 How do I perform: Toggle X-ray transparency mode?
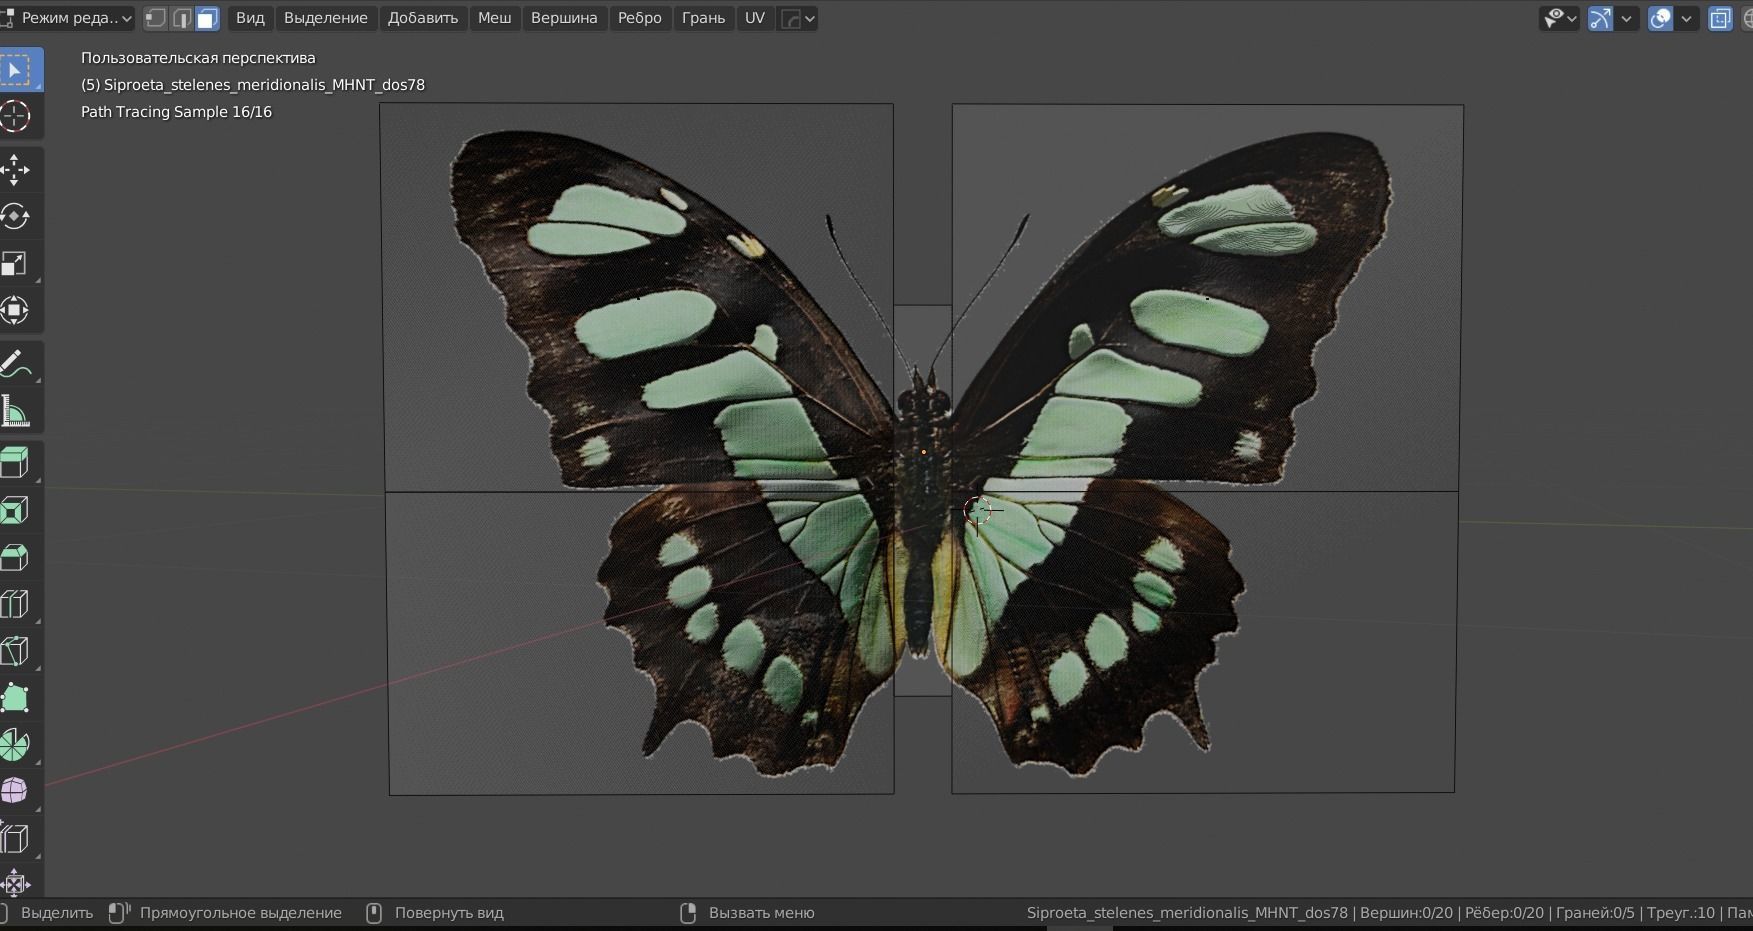[x=1720, y=18]
